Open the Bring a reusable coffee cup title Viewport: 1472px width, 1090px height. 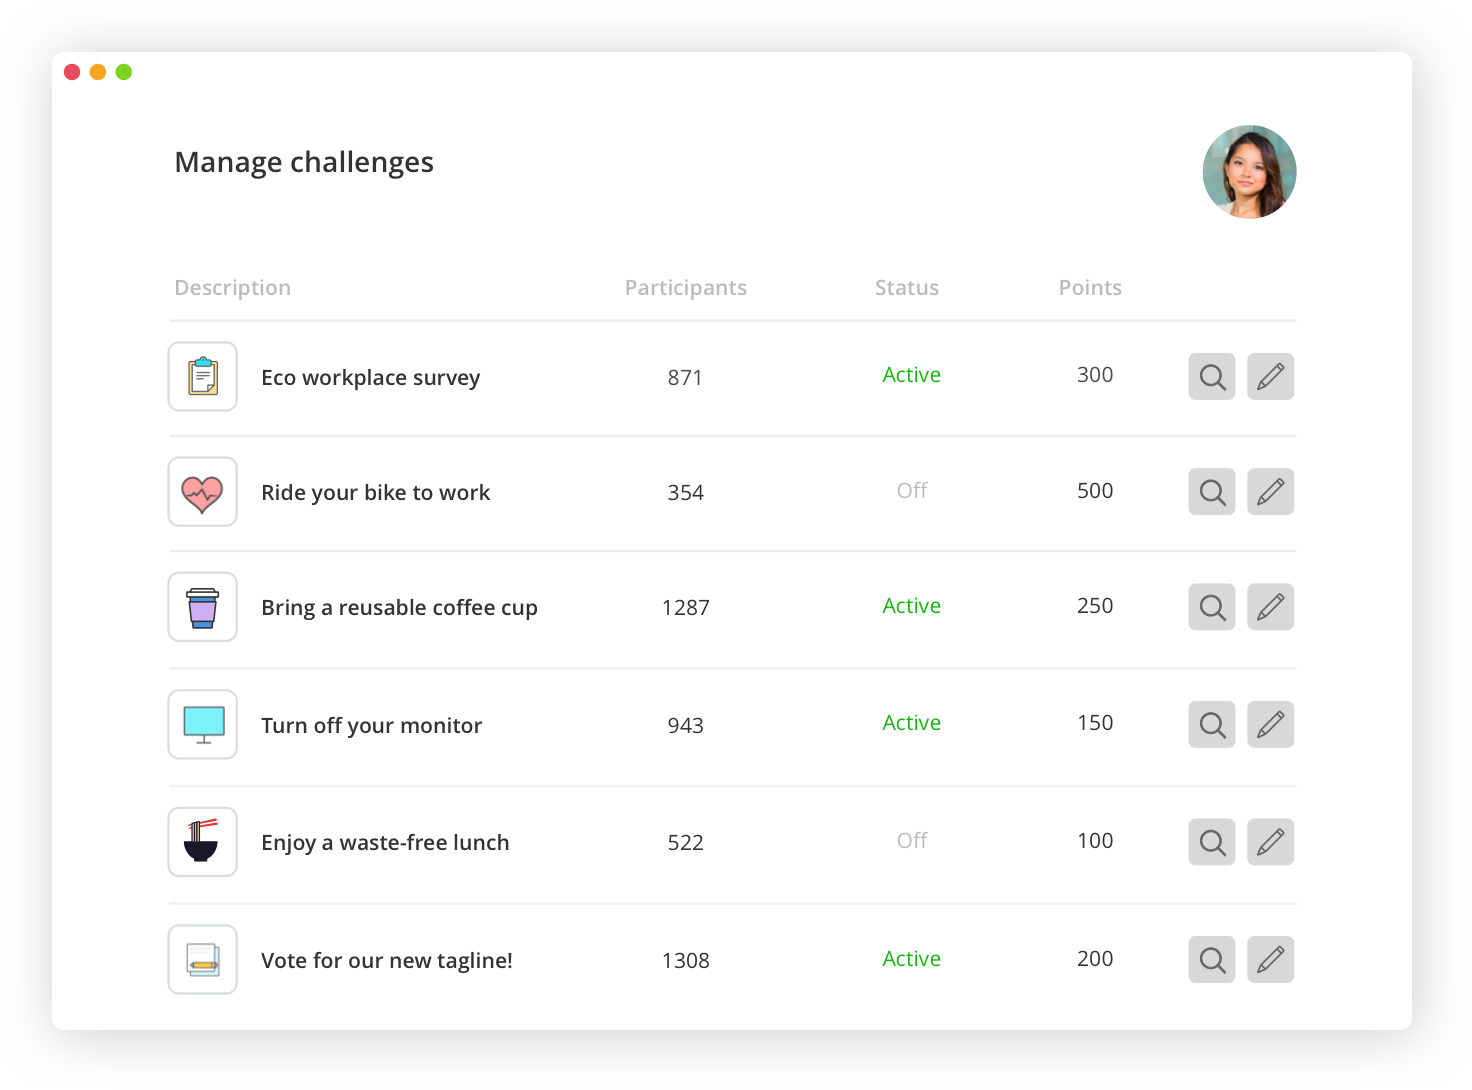click(399, 608)
